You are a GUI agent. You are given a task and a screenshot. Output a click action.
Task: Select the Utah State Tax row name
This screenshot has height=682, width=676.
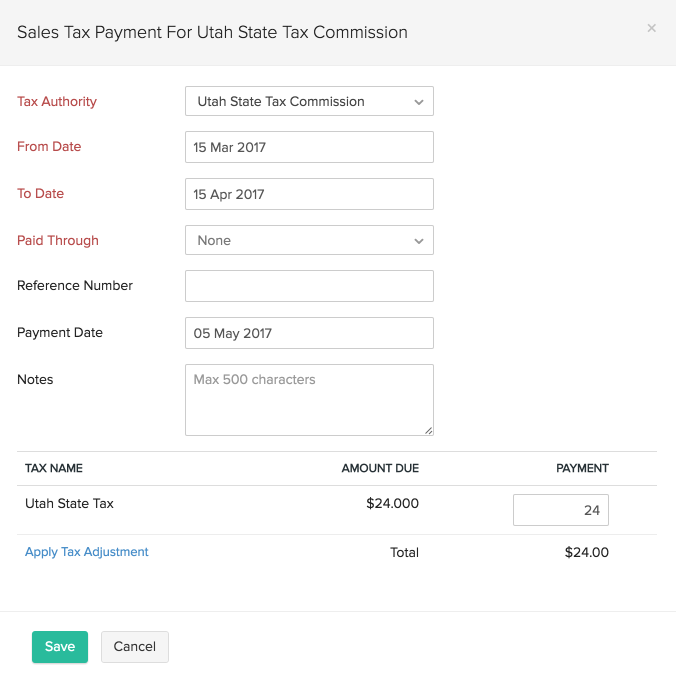click(x=69, y=504)
